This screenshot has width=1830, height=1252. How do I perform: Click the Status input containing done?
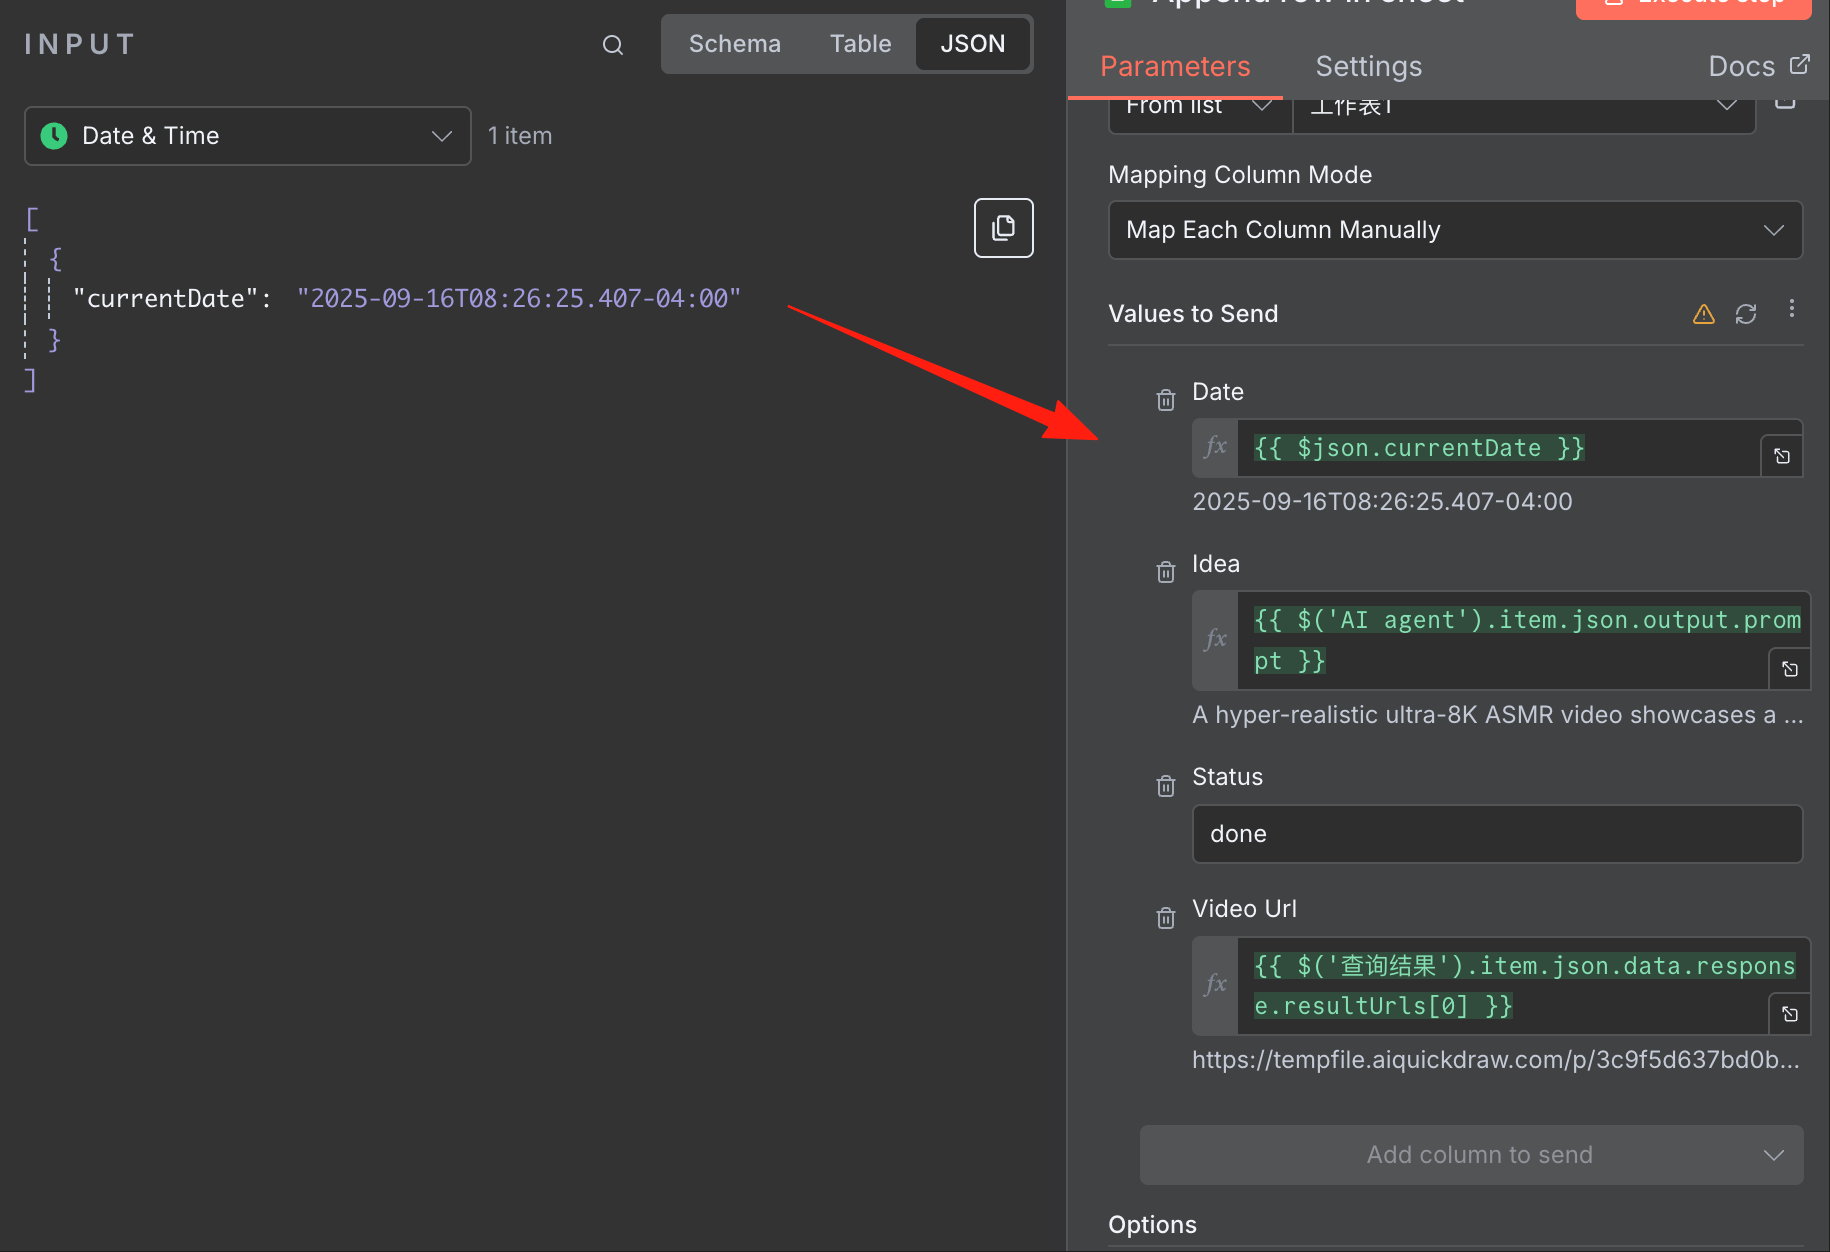[1497, 834]
